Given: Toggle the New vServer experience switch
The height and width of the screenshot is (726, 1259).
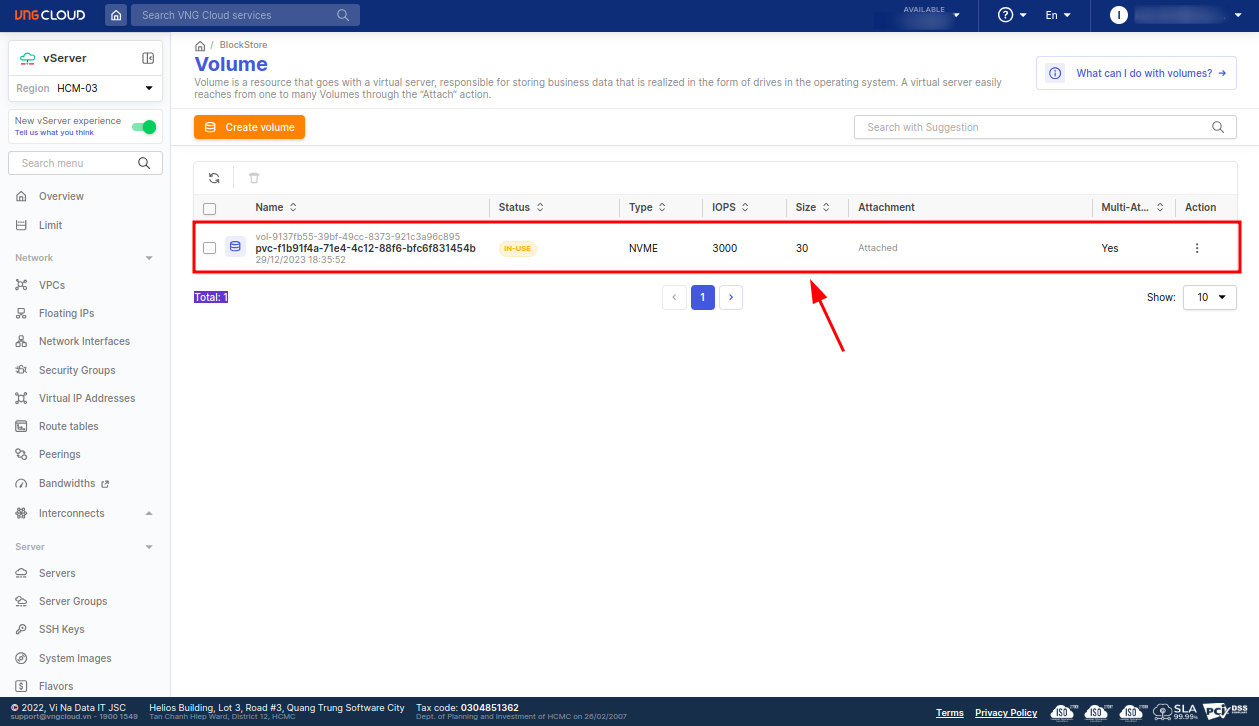Looking at the screenshot, I should coord(144,127).
